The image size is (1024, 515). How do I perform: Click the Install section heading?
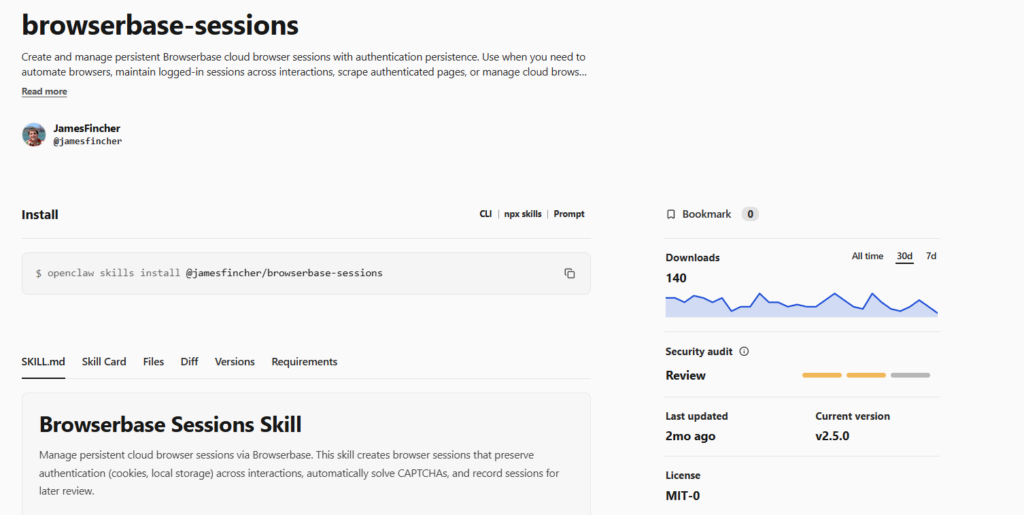coord(40,215)
